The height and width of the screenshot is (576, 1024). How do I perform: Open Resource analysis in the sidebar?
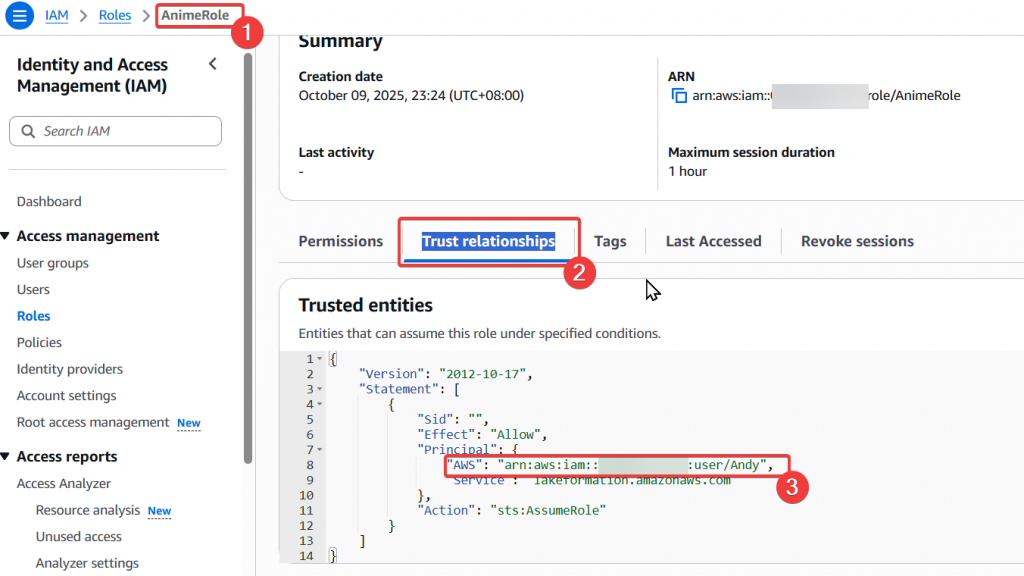[88, 510]
